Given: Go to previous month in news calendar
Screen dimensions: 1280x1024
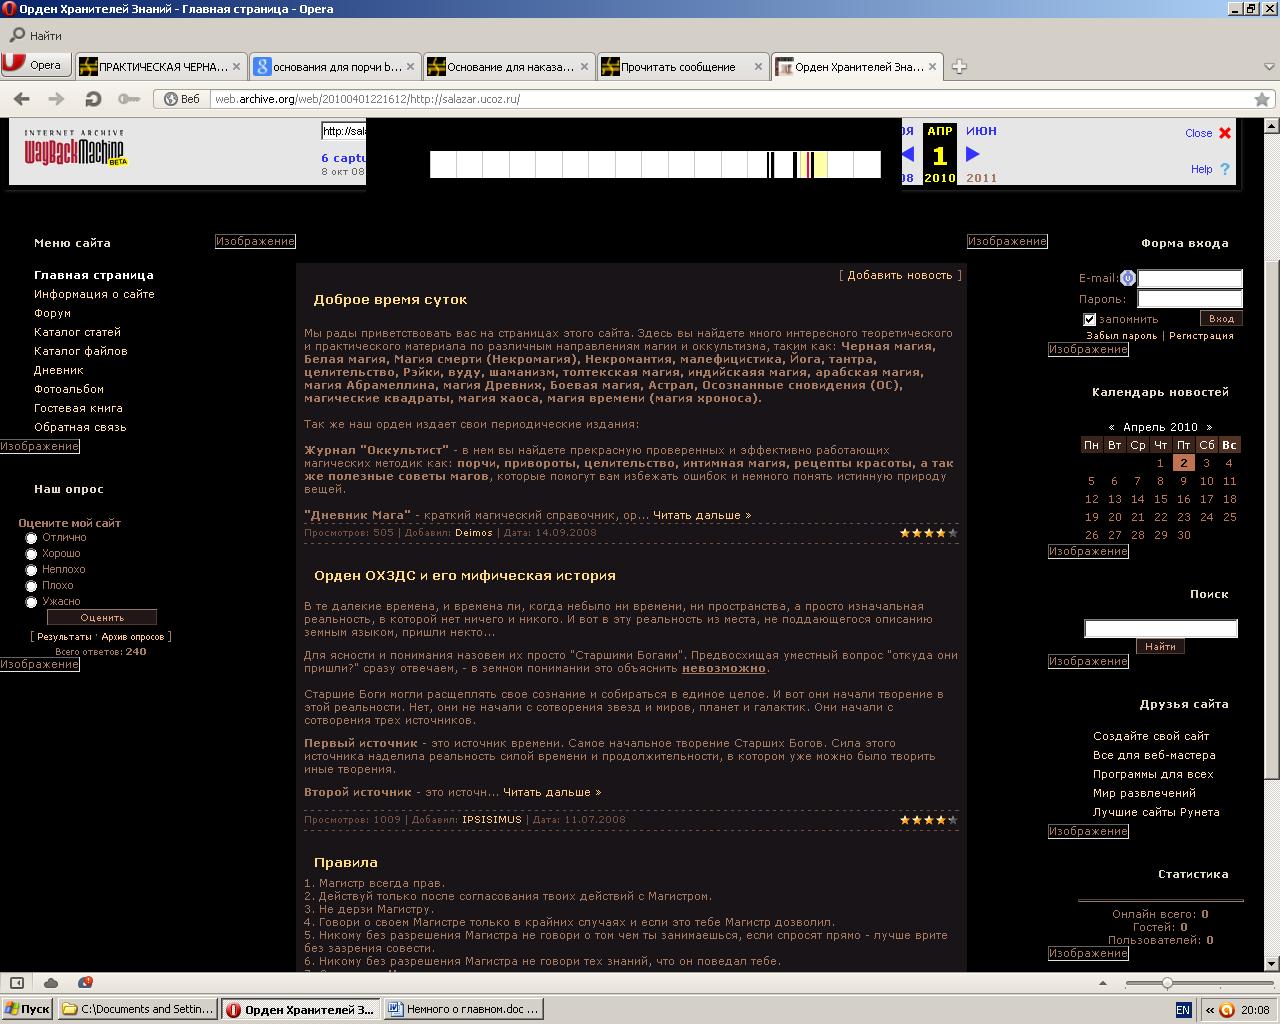Looking at the screenshot, I should 1112,427.
